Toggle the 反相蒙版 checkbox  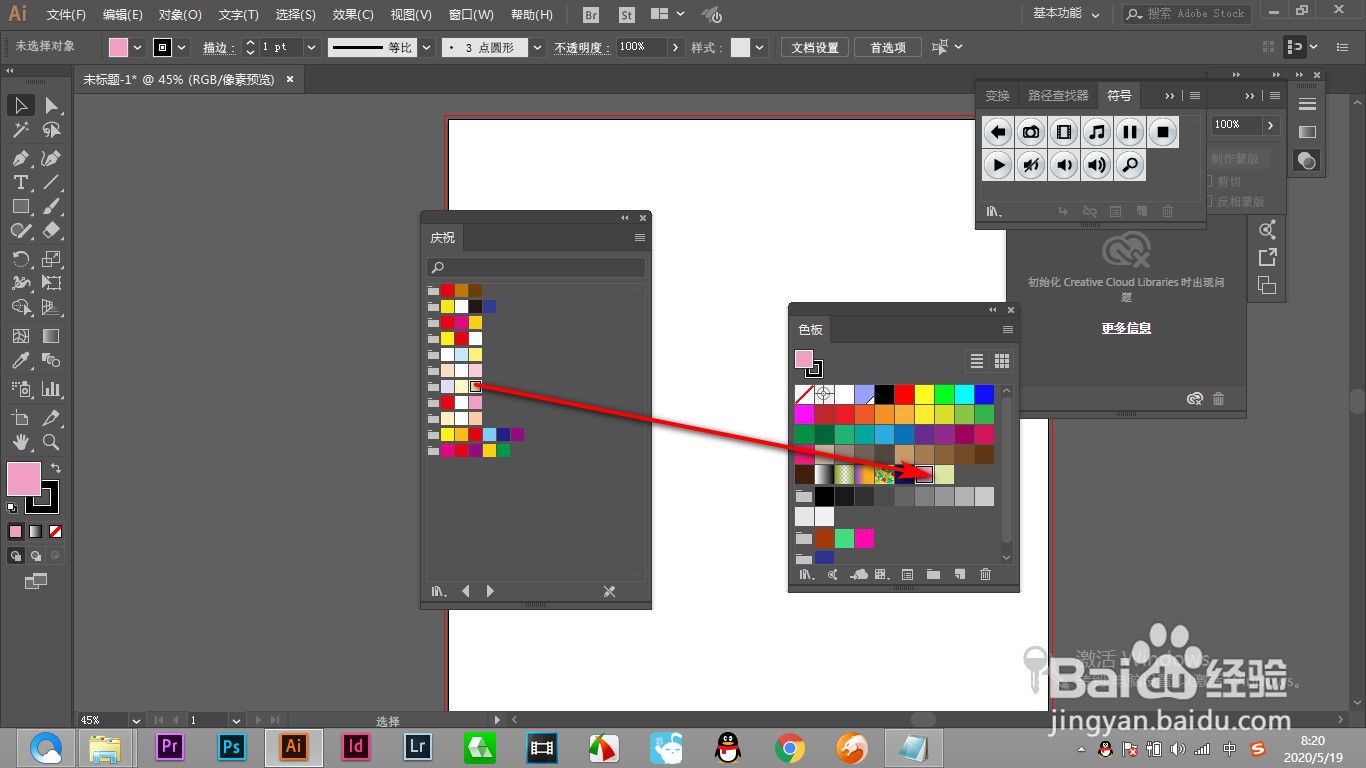click(x=1209, y=201)
